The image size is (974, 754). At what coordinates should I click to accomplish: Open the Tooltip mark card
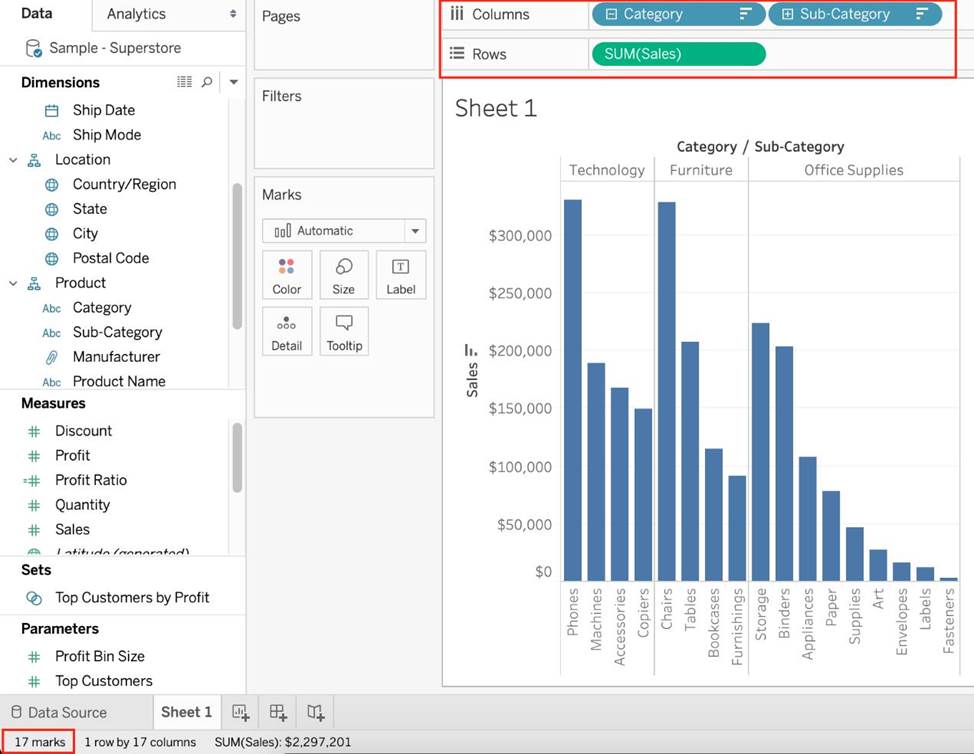[343, 332]
